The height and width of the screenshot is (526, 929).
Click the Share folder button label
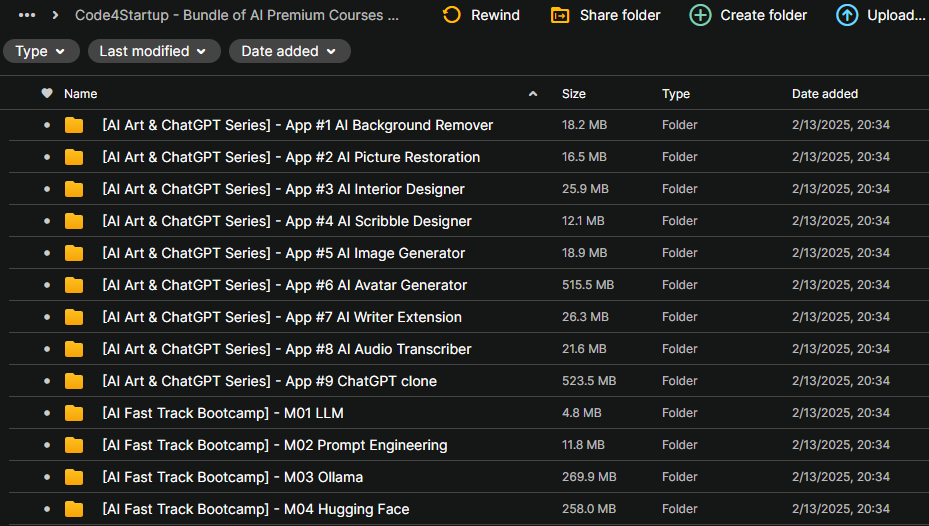[x=620, y=15]
